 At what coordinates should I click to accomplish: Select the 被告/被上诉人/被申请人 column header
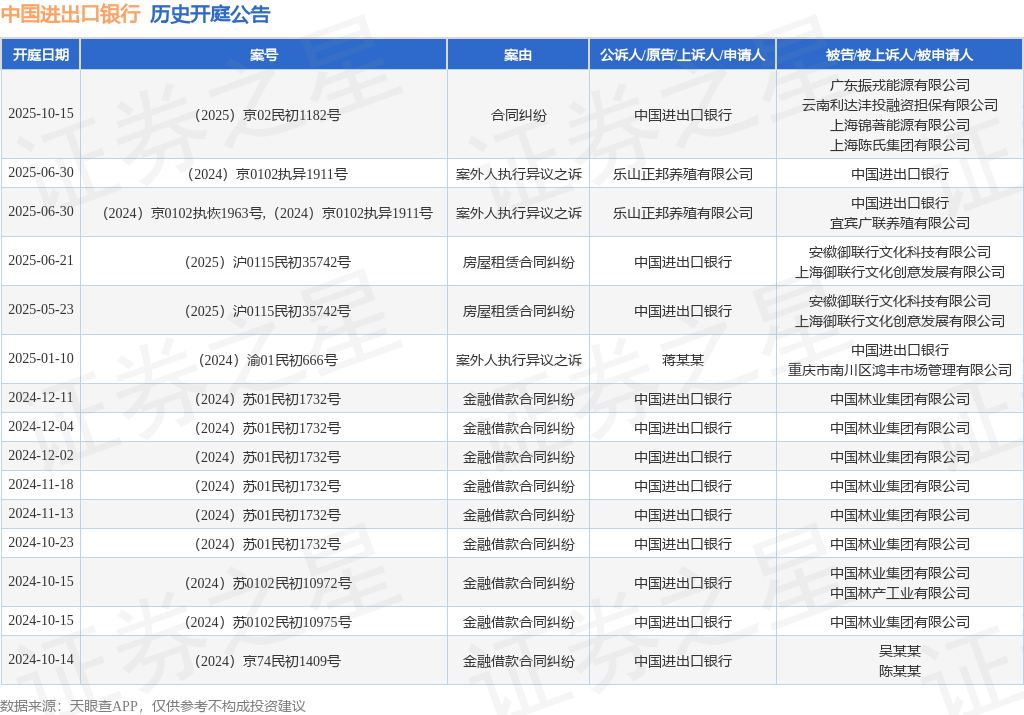coord(899,55)
